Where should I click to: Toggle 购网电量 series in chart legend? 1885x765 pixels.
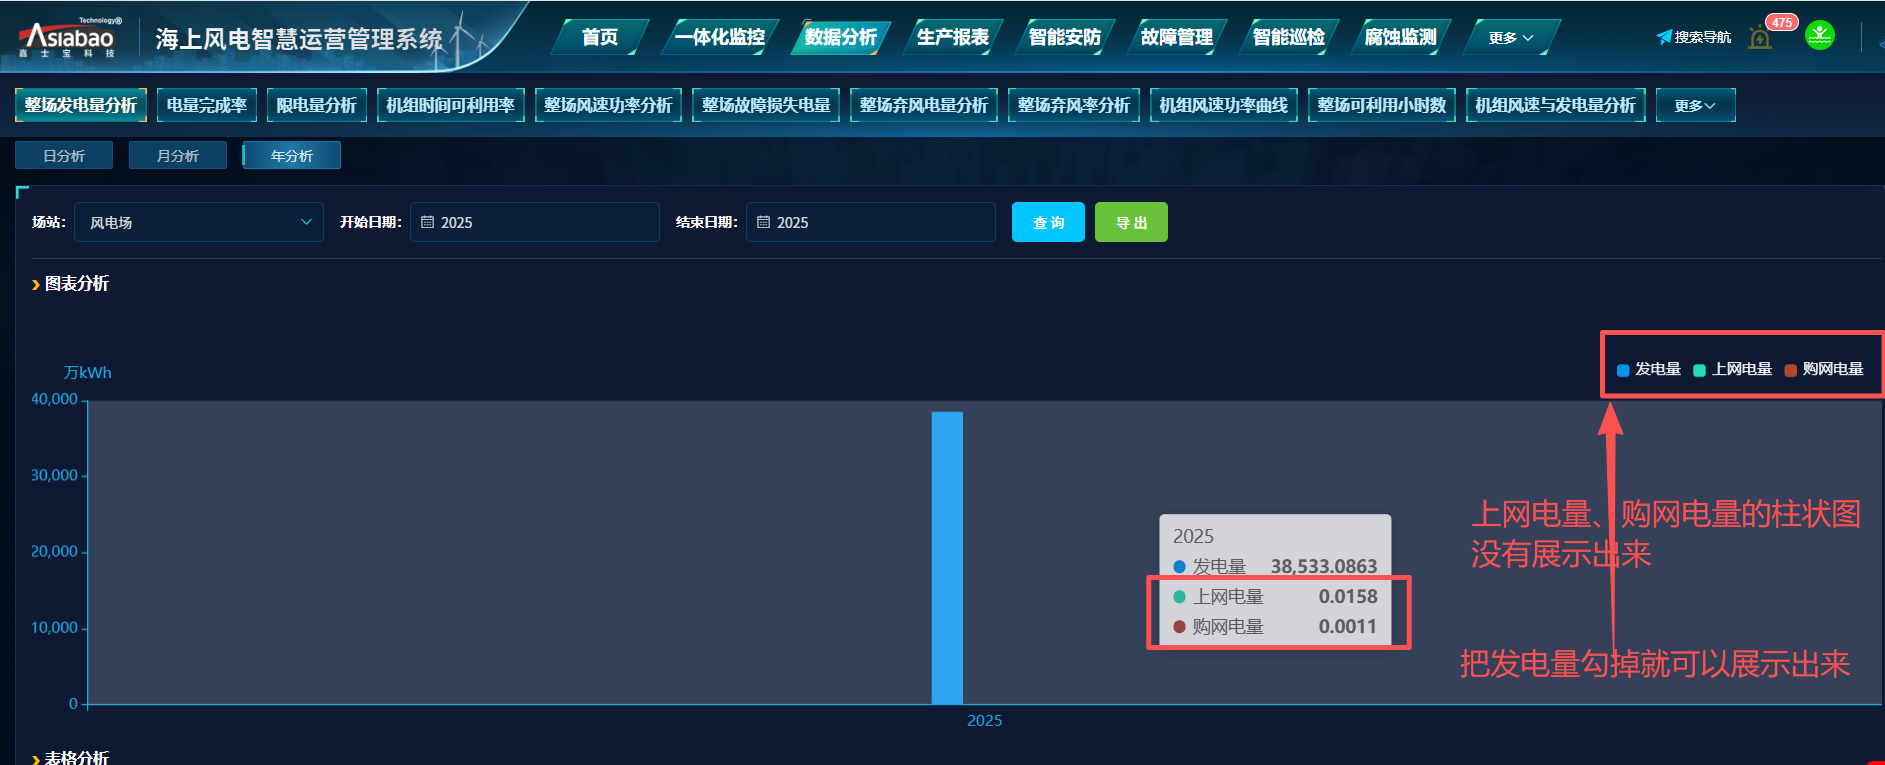[x=1823, y=369]
